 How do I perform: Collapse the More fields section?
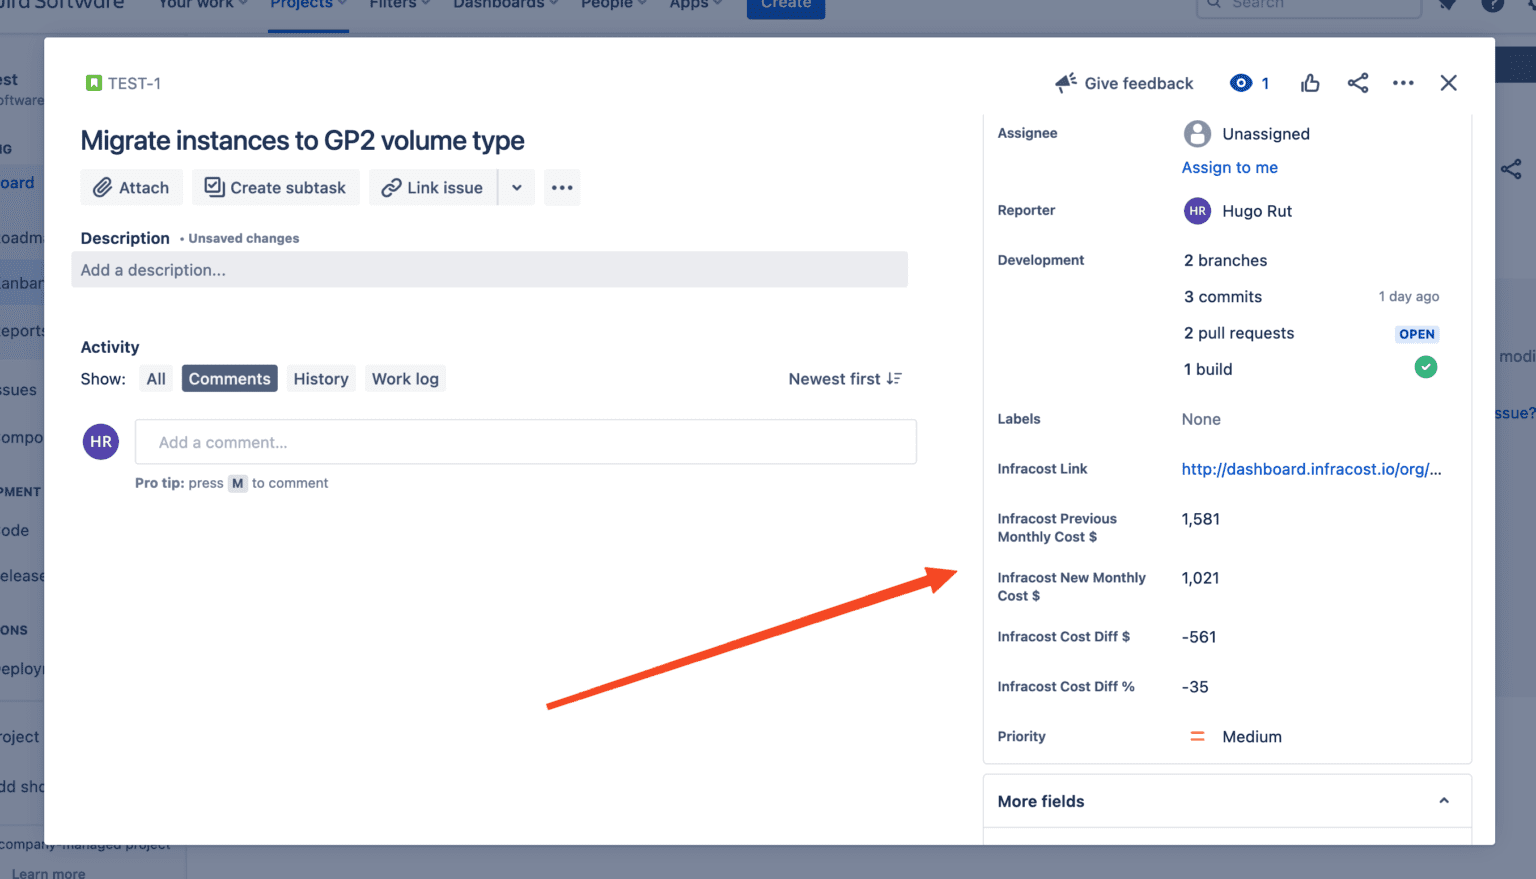pos(1444,800)
